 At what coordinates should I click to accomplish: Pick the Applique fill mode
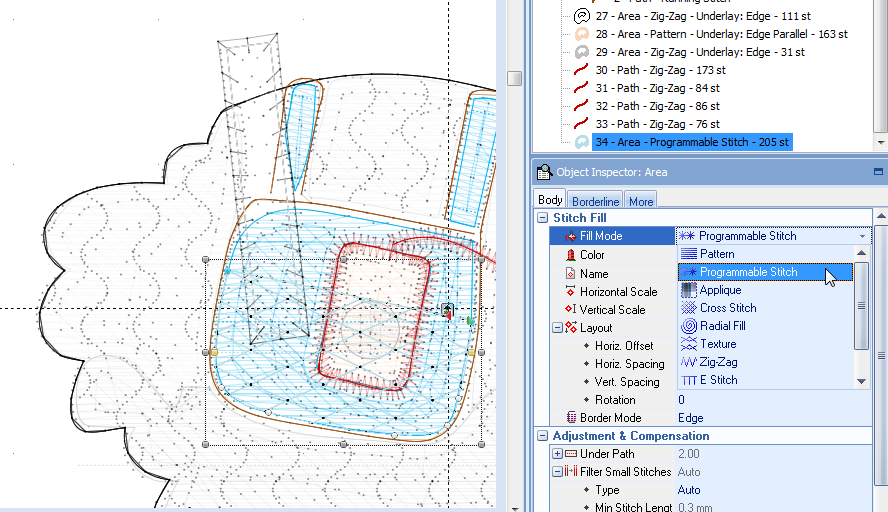click(720, 290)
